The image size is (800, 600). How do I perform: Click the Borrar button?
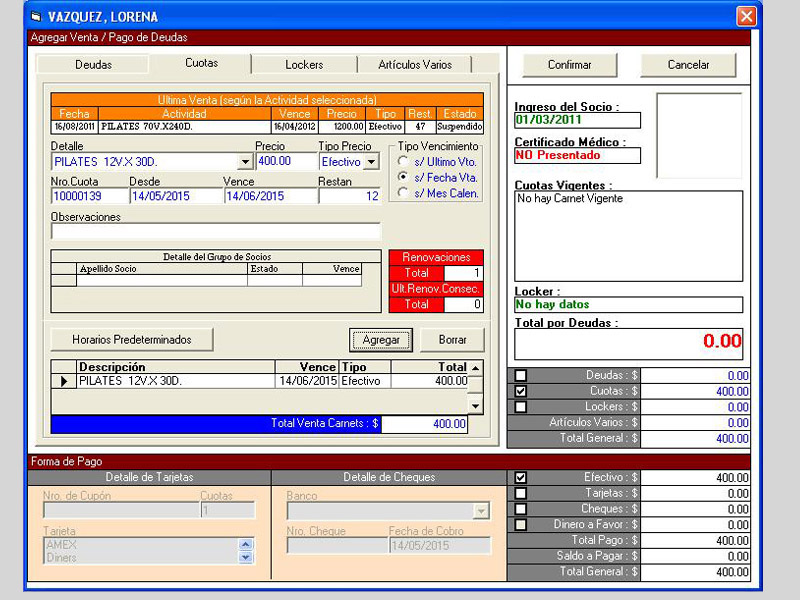[x=452, y=340]
